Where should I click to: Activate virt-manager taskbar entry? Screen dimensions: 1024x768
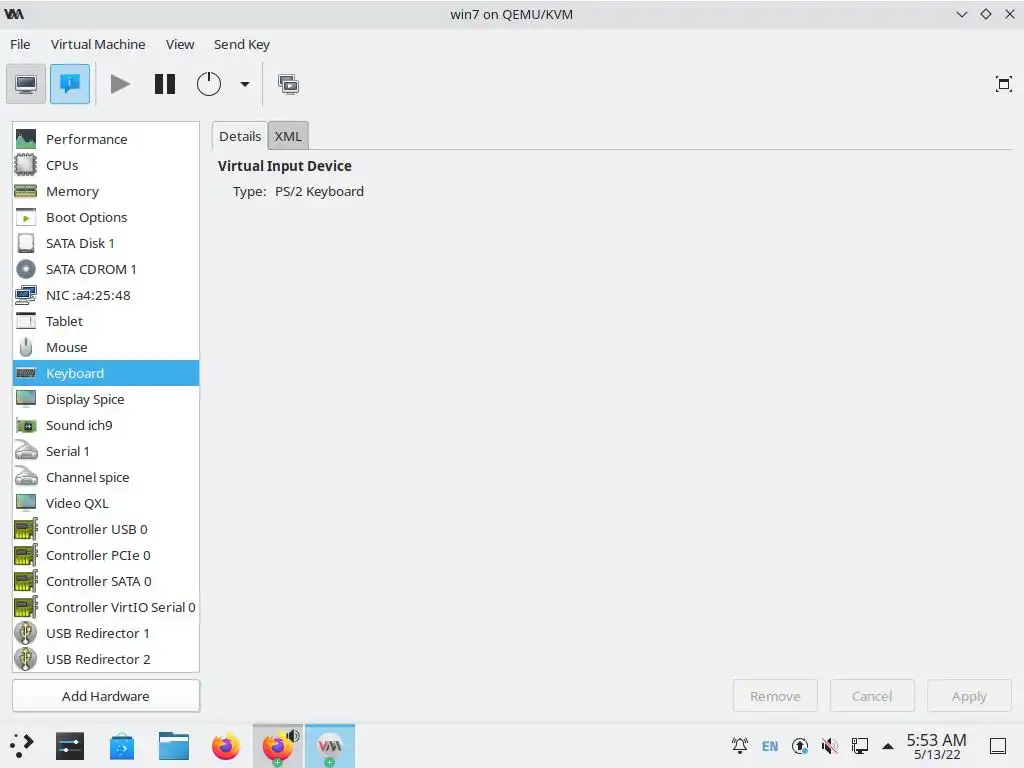[x=330, y=746]
